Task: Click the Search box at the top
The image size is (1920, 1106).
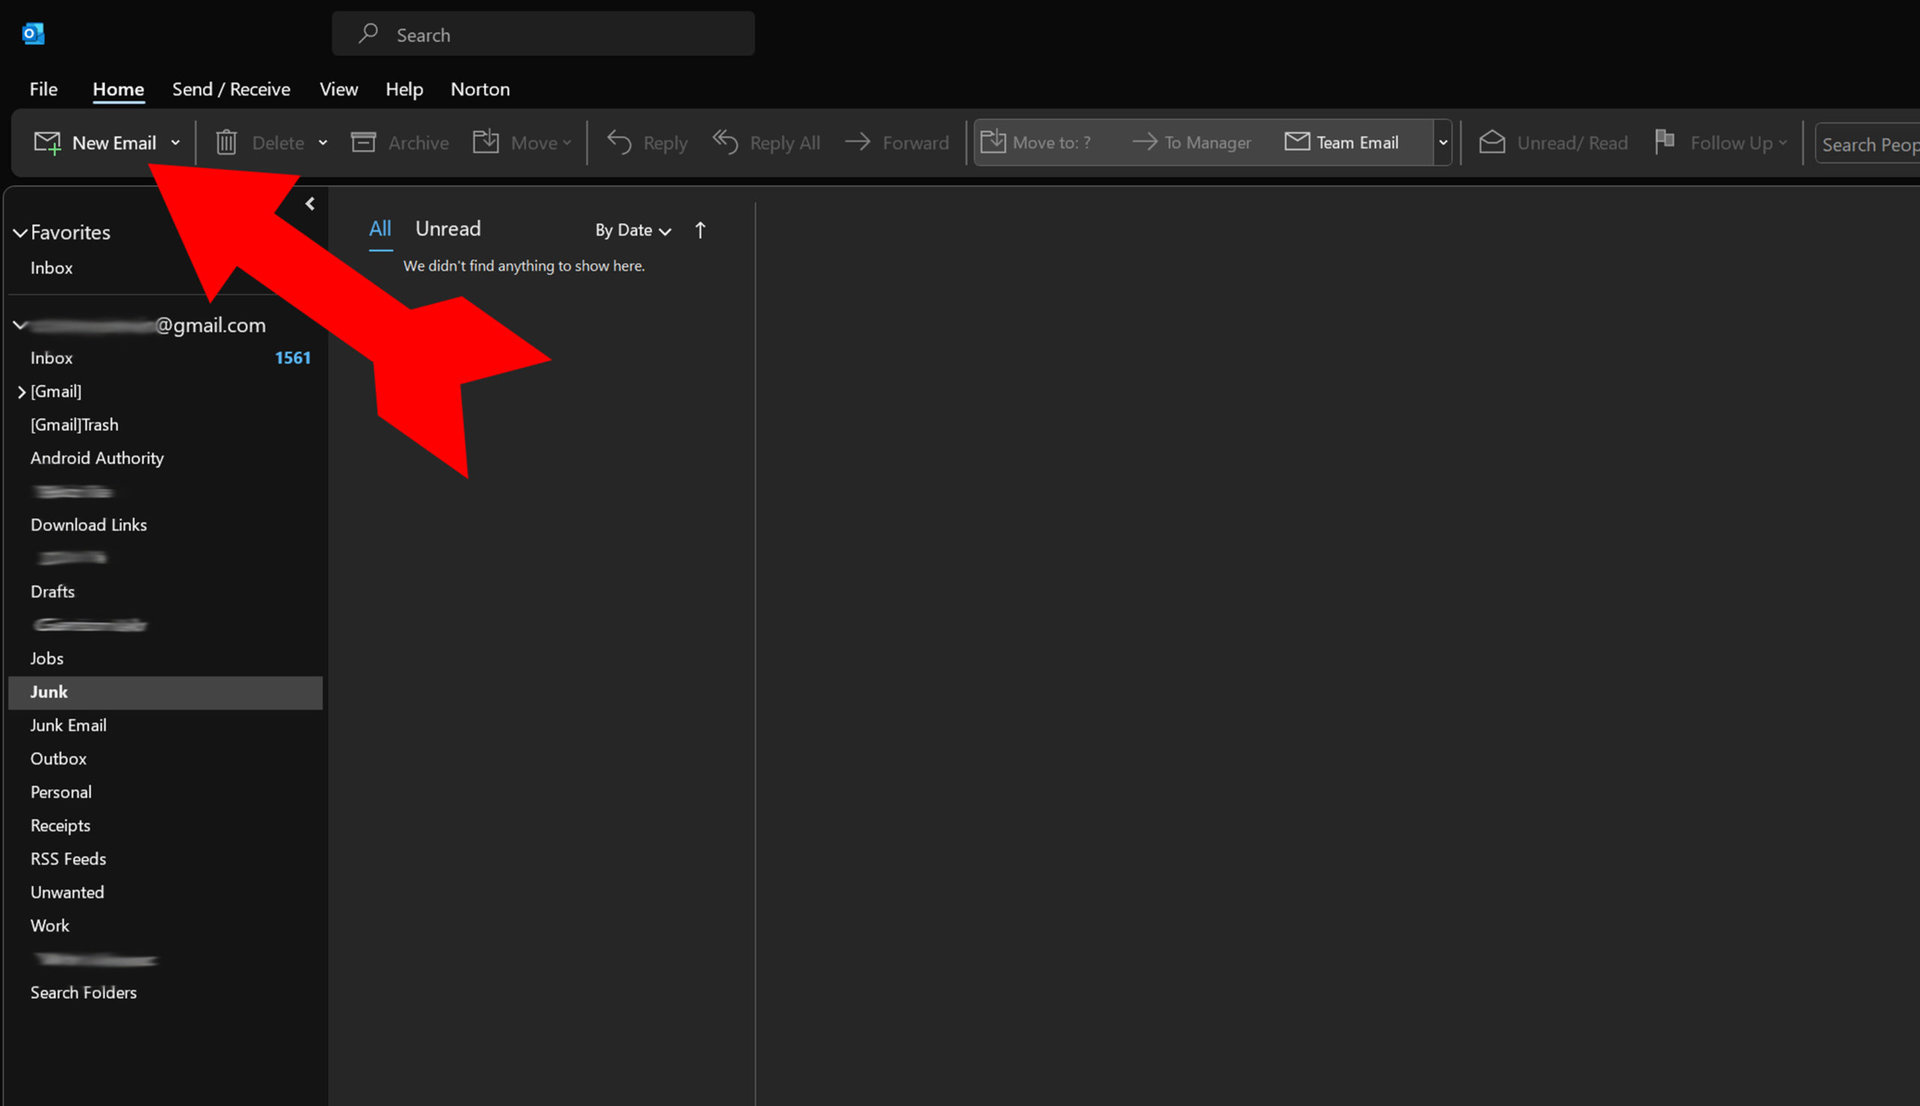Action: pyautogui.click(x=543, y=35)
